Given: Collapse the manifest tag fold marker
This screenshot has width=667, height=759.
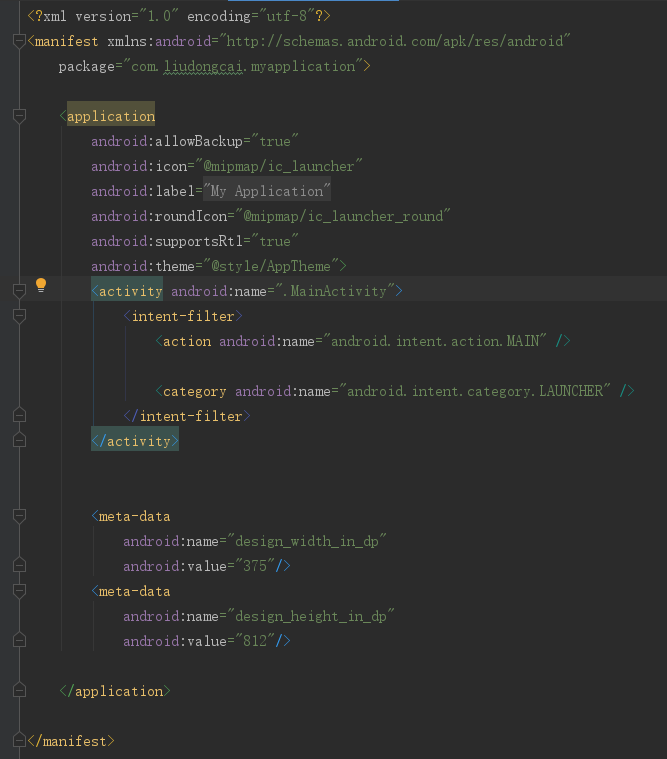Looking at the screenshot, I should (19, 41).
